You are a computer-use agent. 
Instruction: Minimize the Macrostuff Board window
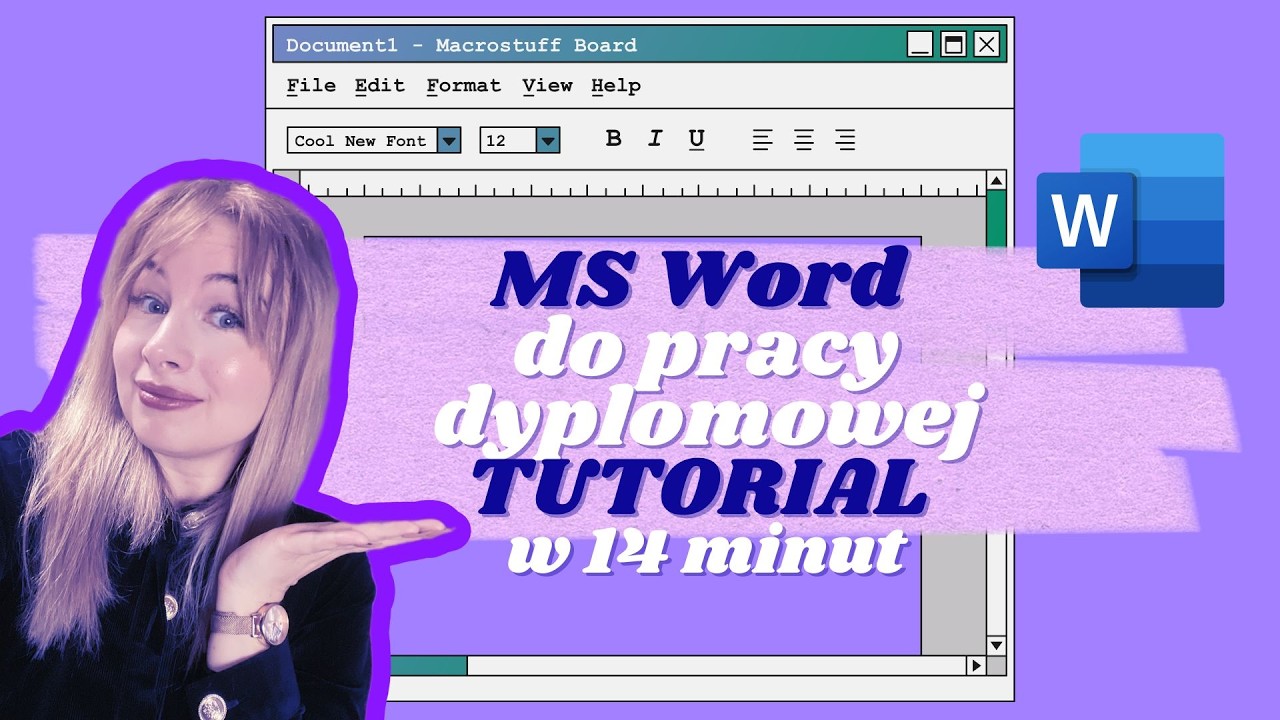click(920, 44)
